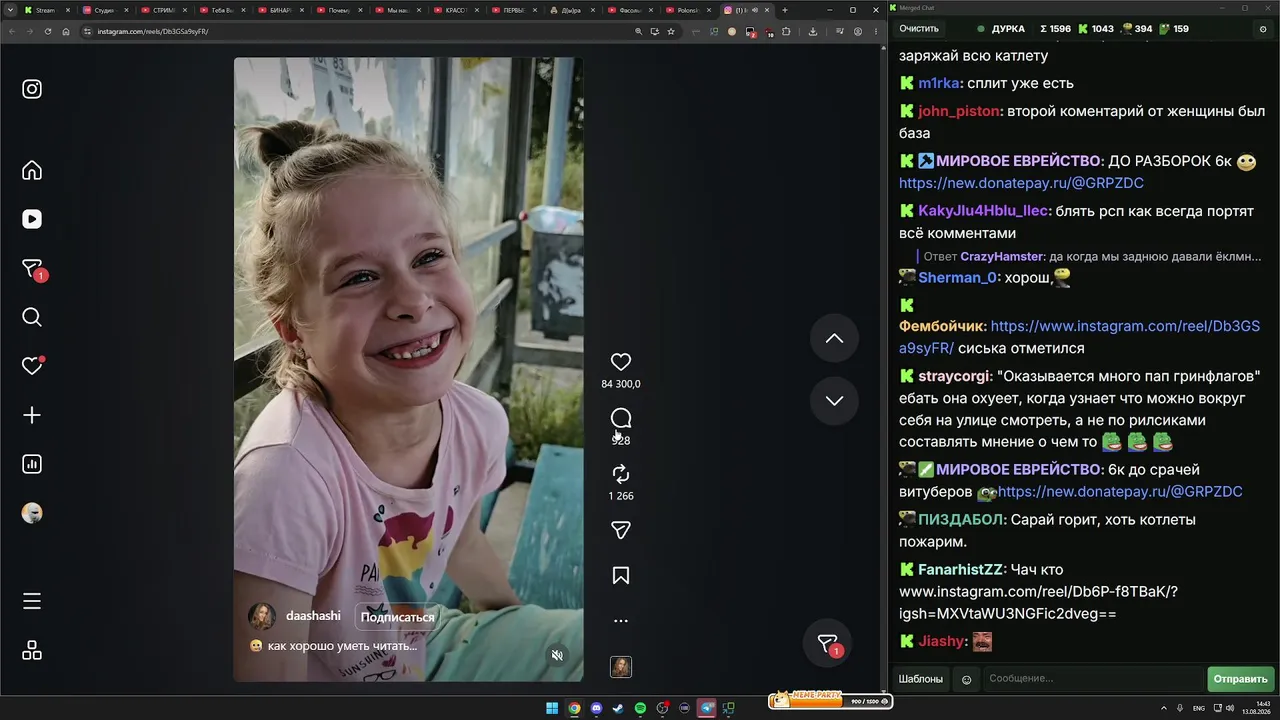Follow daashashi with the Подписаться button

pos(398,617)
